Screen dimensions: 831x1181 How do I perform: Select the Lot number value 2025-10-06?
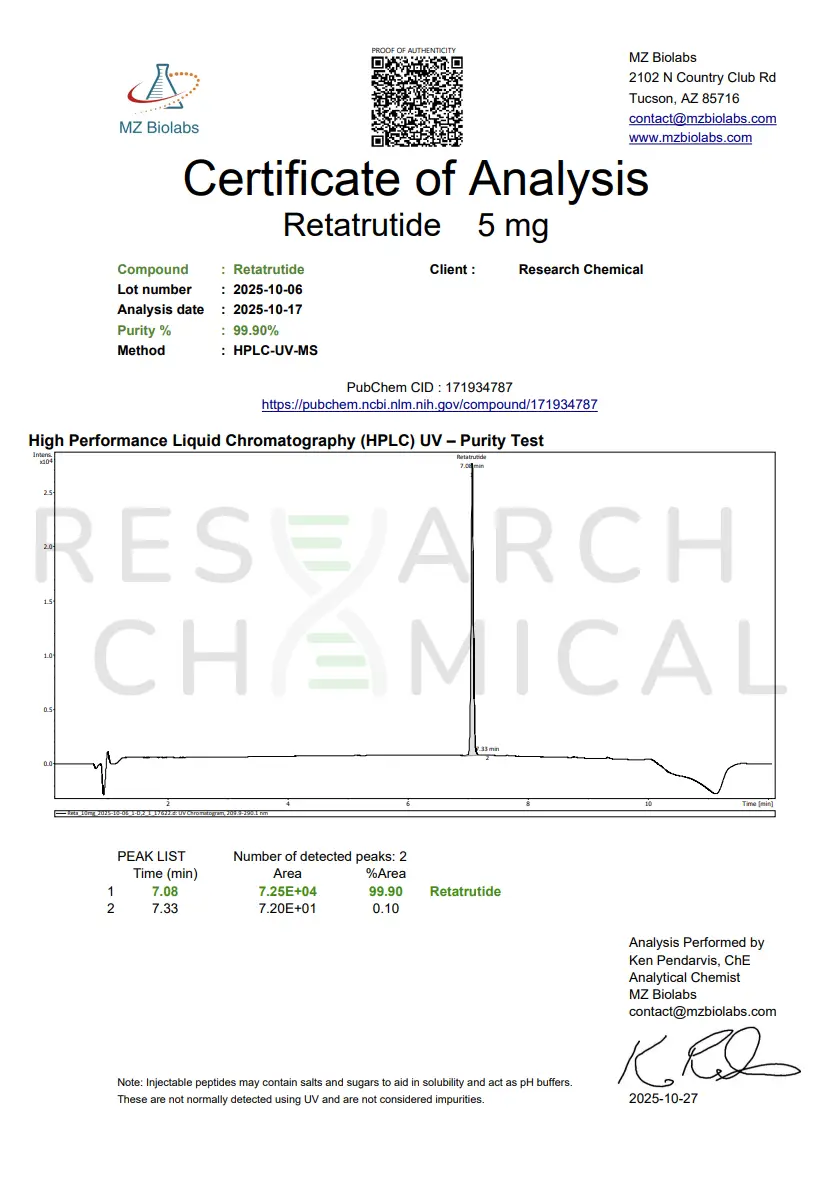pyautogui.click(x=267, y=289)
